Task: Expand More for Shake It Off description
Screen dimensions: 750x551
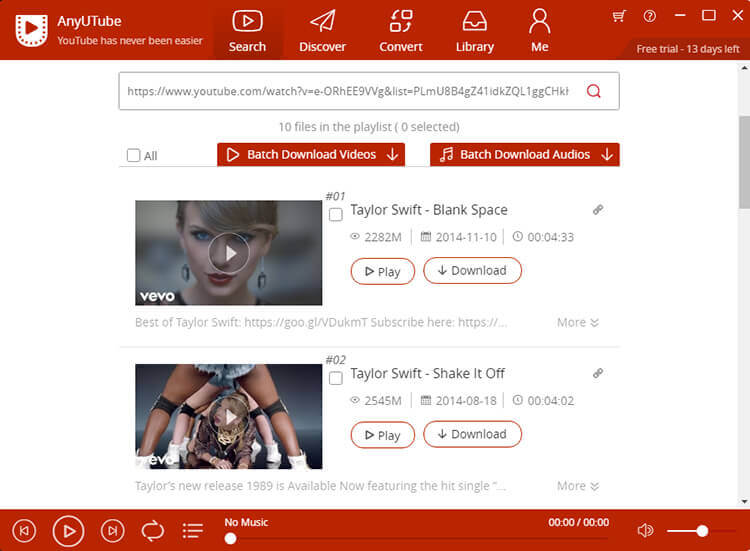Action: [x=578, y=486]
